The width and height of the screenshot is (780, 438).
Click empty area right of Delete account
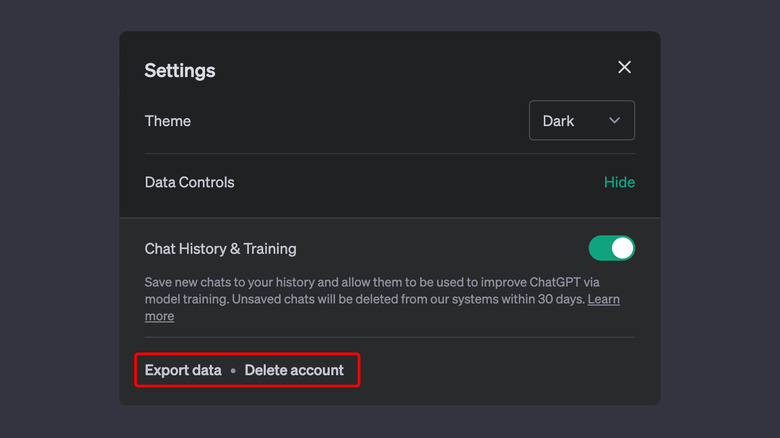[500, 370]
